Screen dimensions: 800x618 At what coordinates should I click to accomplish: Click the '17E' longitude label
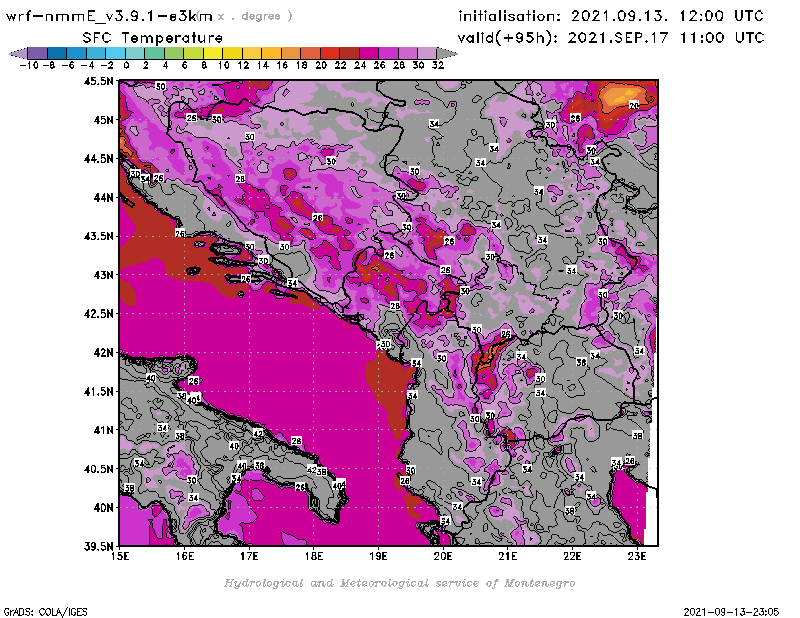[x=249, y=556]
